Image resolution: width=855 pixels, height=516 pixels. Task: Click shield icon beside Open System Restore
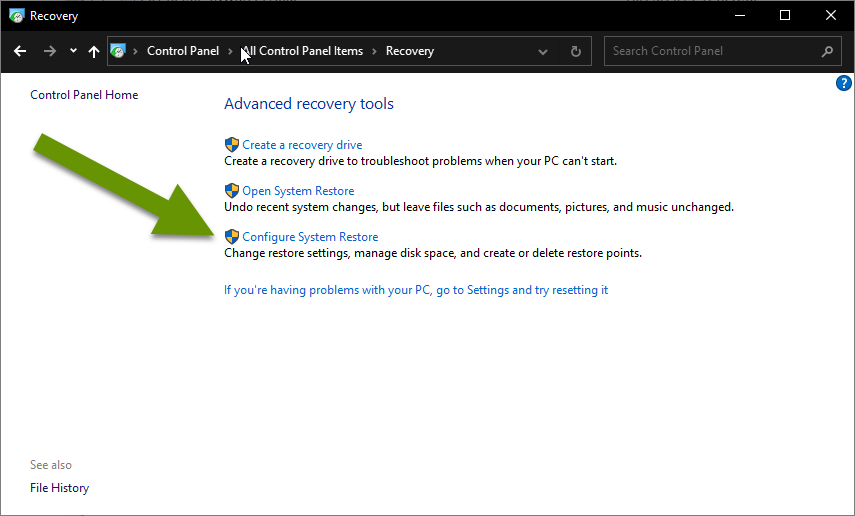pos(232,190)
